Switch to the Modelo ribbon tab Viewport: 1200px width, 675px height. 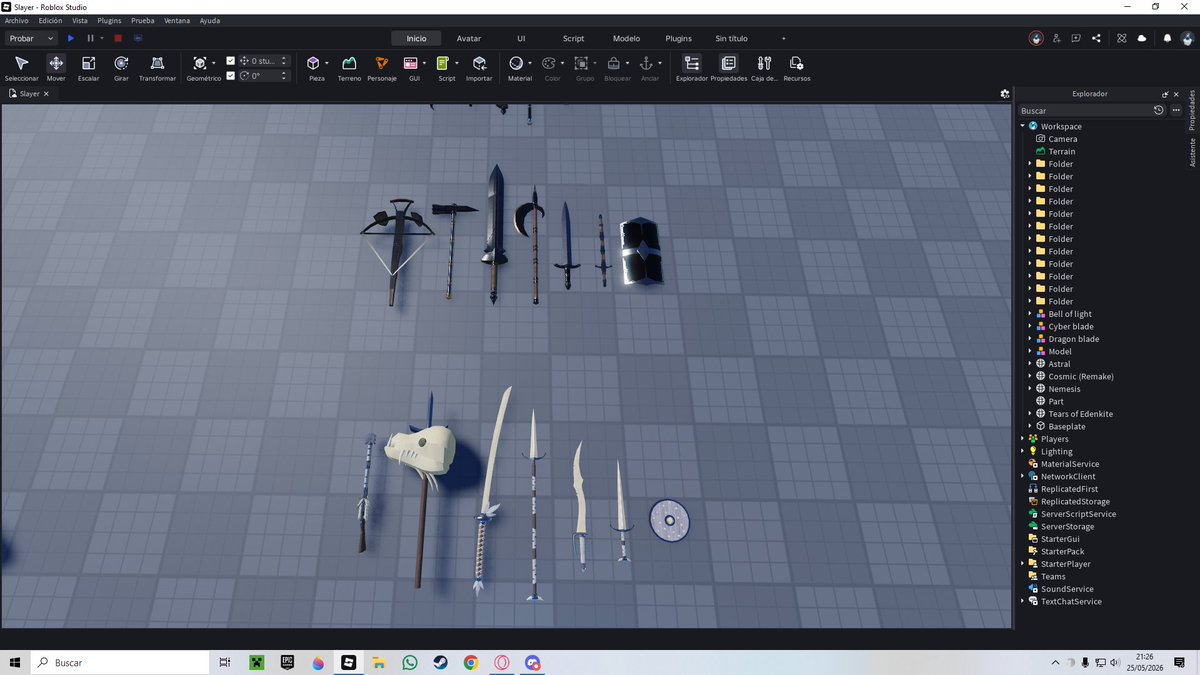626,38
